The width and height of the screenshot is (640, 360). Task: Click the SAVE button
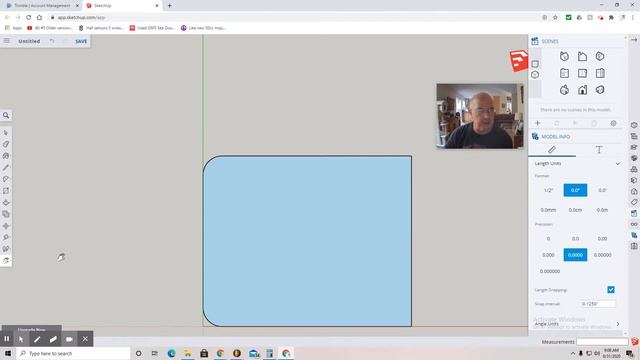coord(81,41)
